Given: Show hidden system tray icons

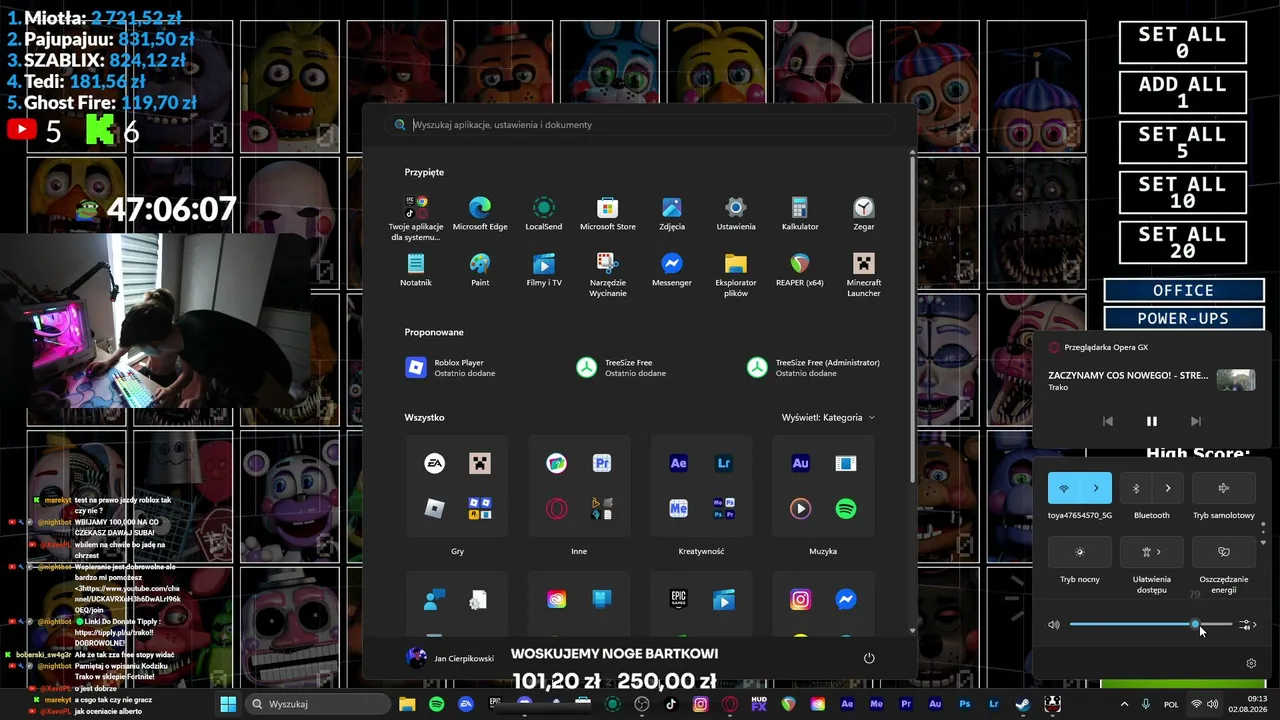Looking at the screenshot, I should 1124,704.
